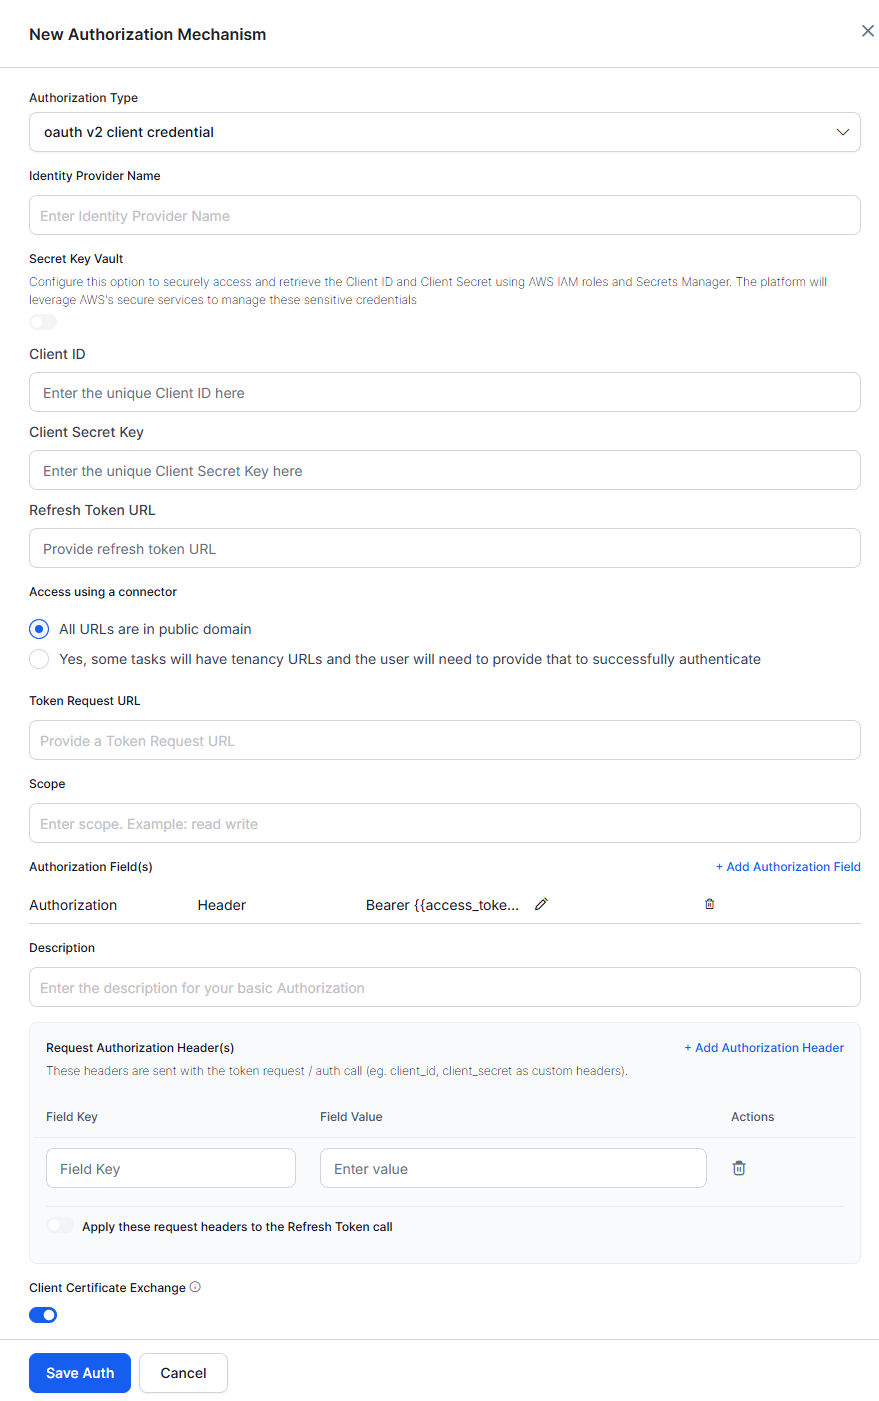
Task: Add a new Authorization Field
Action: (788, 866)
